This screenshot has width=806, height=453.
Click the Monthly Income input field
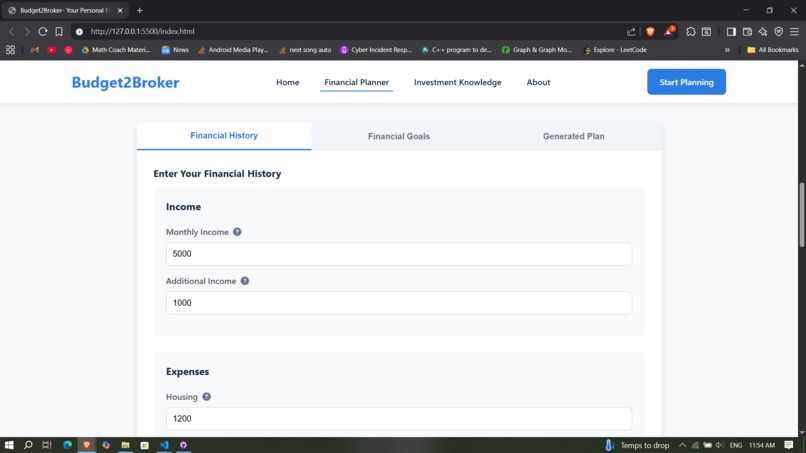coord(399,254)
